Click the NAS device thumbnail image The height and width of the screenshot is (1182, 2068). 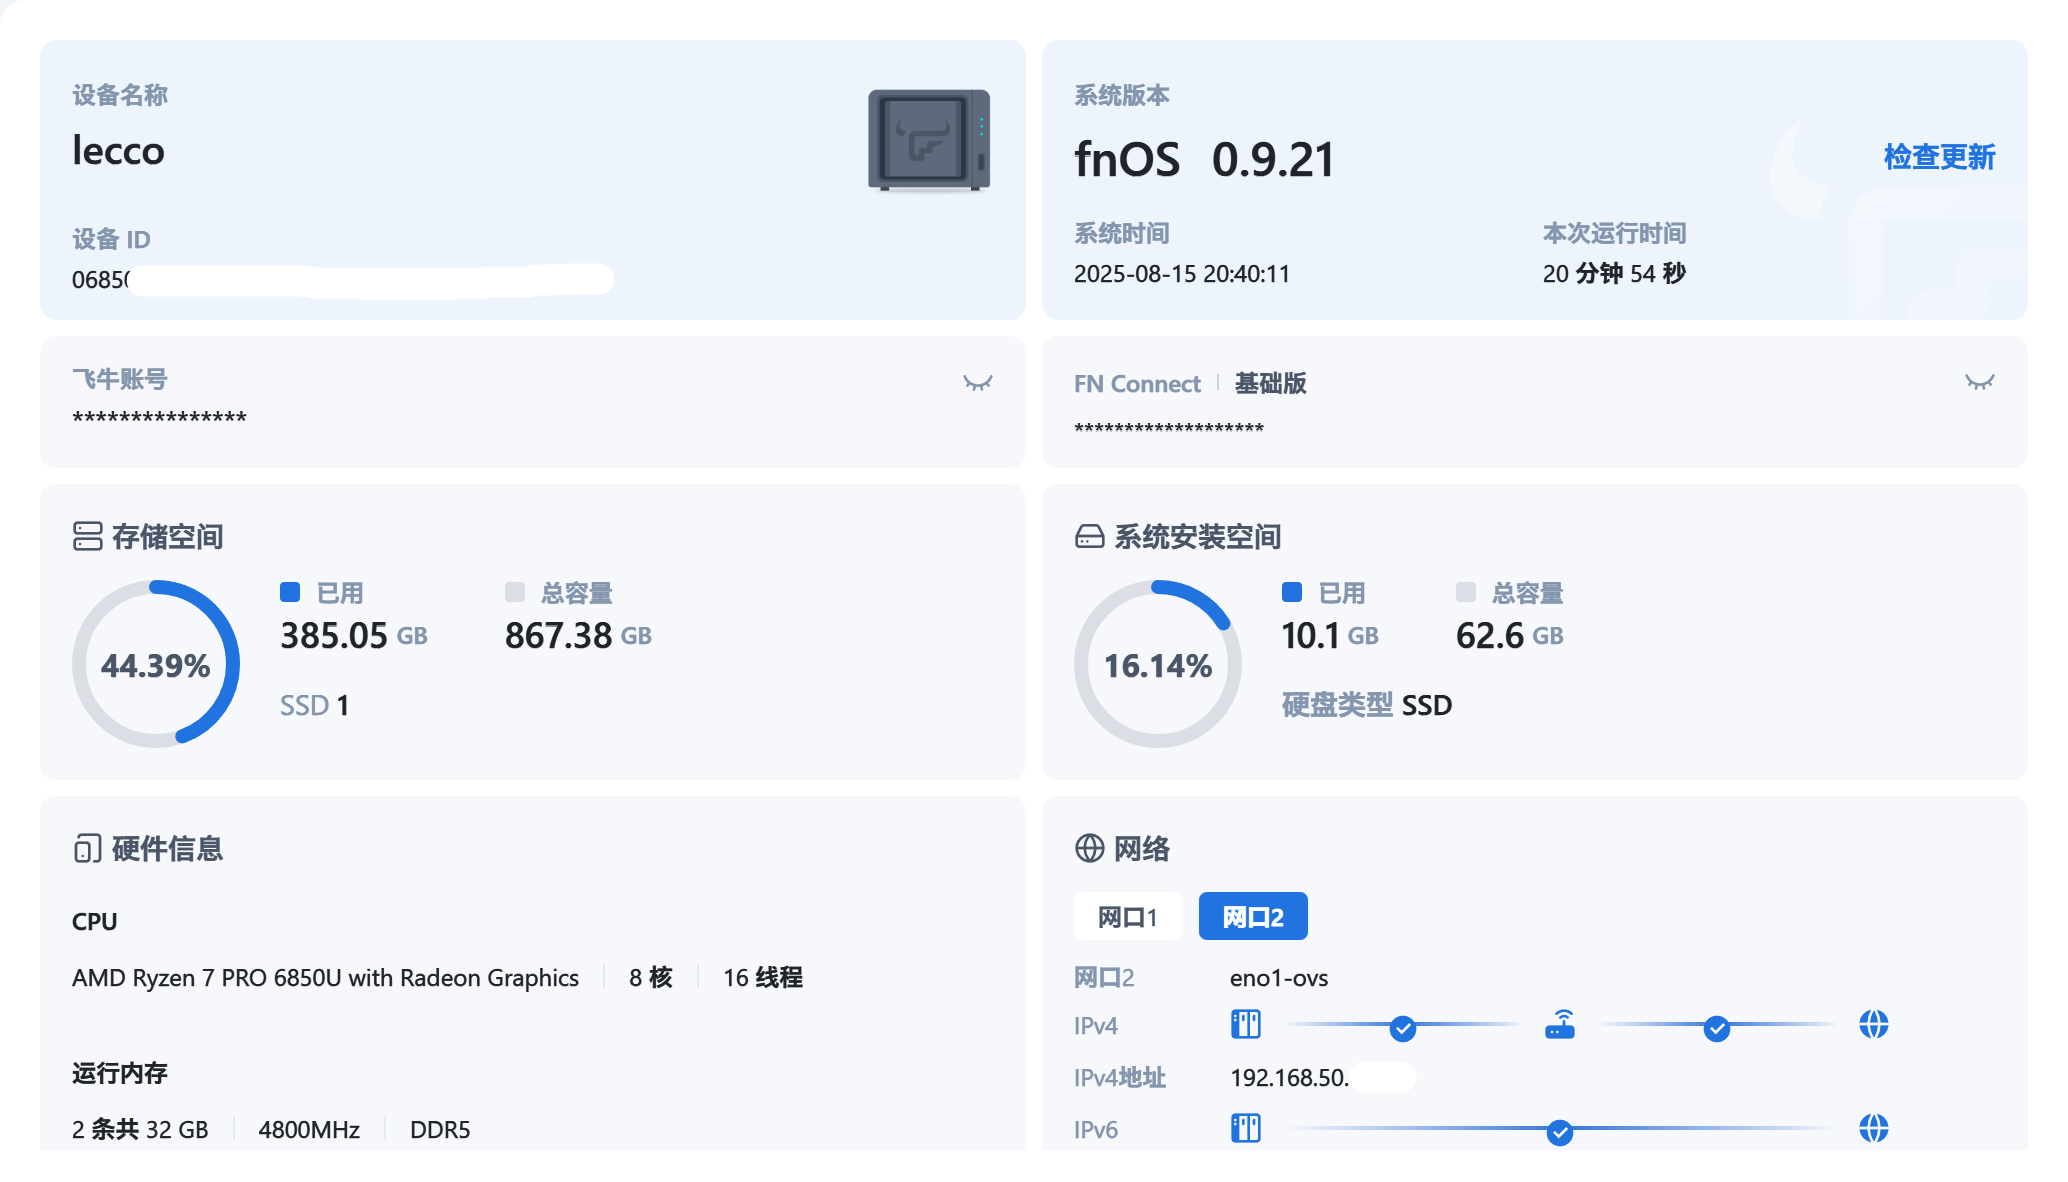(928, 140)
